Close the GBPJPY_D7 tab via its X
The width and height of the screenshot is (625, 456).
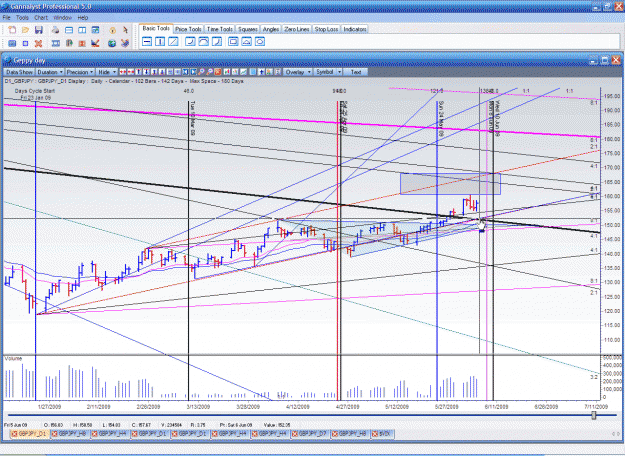[x=295, y=434]
